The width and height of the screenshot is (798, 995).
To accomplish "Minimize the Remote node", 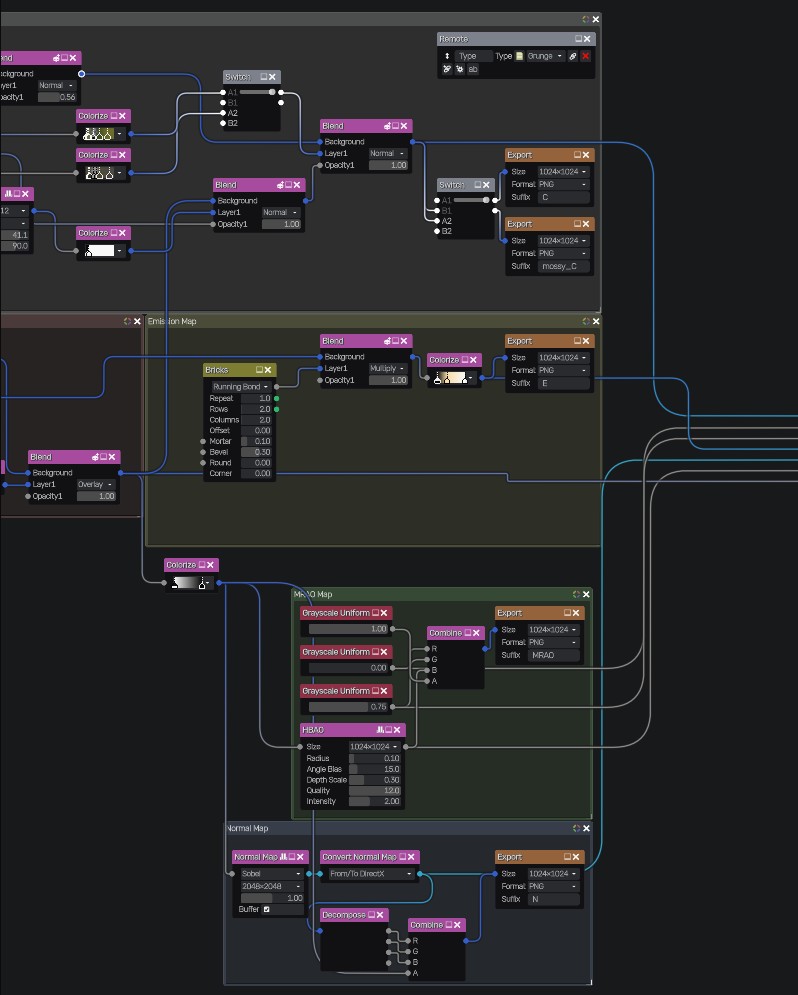I will [x=578, y=39].
